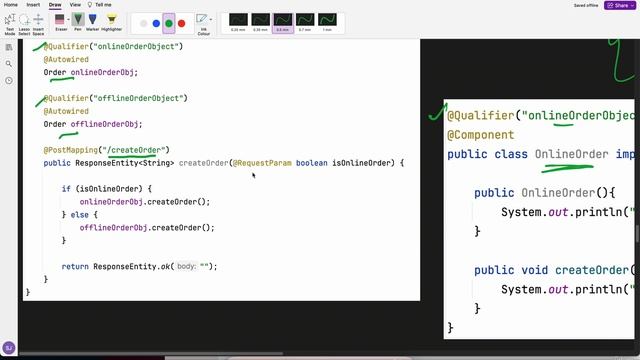Select the Lasso Select tool
This screenshot has width=640, height=360.
point(24,24)
